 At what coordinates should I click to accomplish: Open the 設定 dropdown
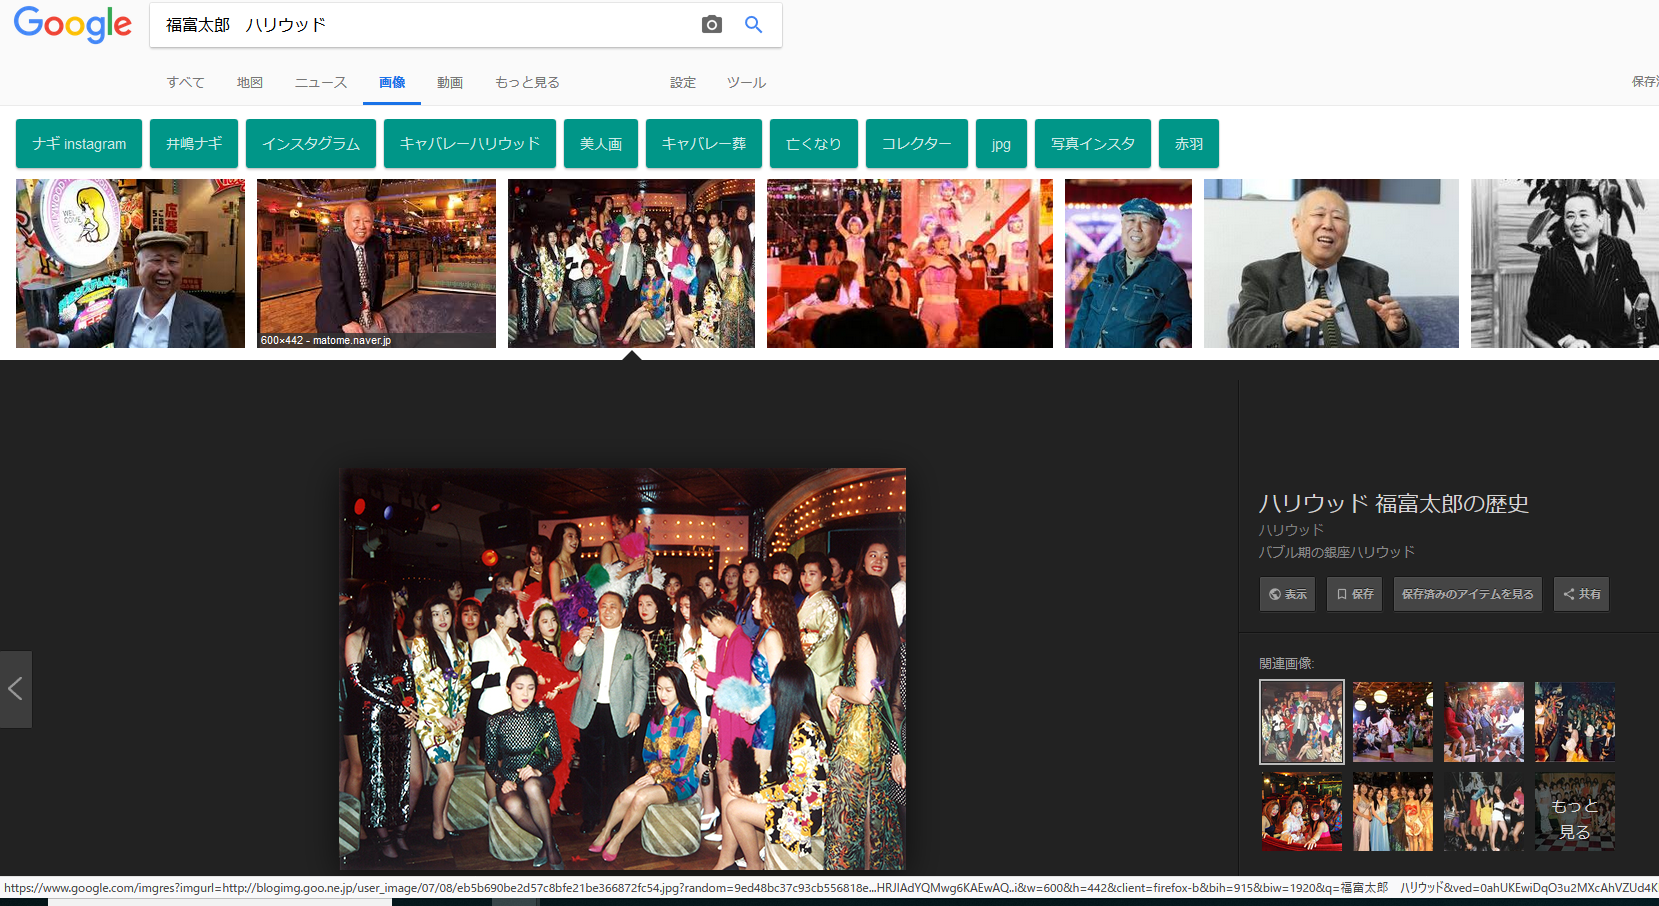(683, 82)
